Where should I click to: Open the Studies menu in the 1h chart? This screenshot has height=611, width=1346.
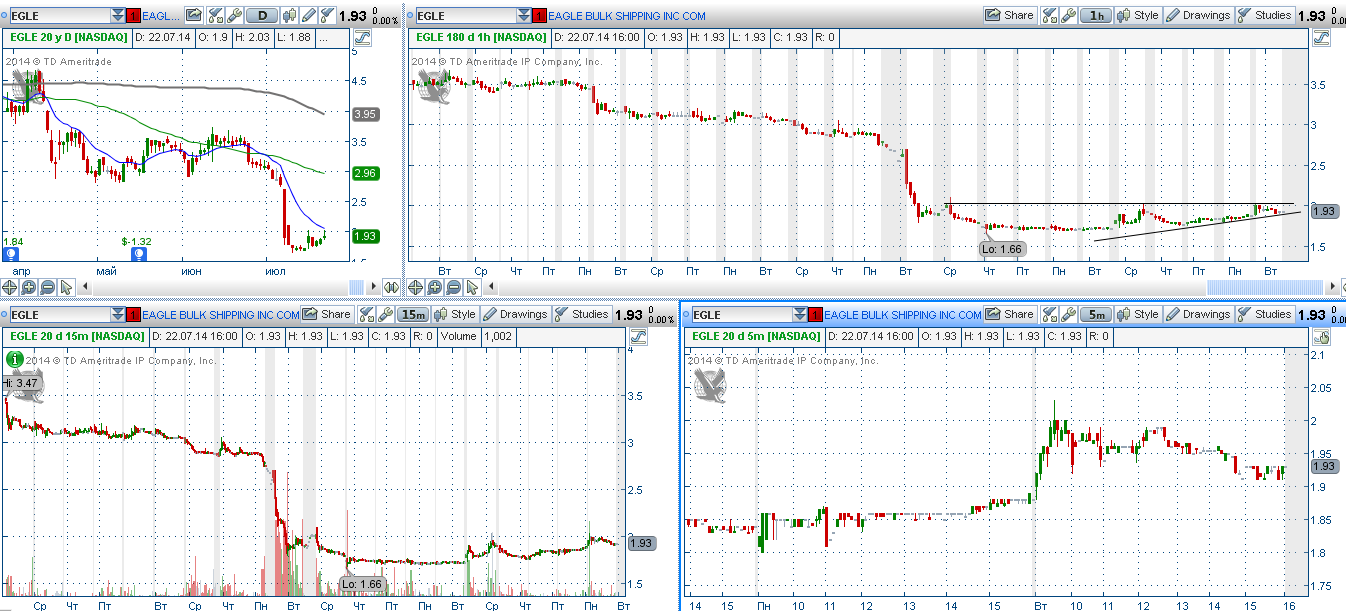click(1265, 15)
